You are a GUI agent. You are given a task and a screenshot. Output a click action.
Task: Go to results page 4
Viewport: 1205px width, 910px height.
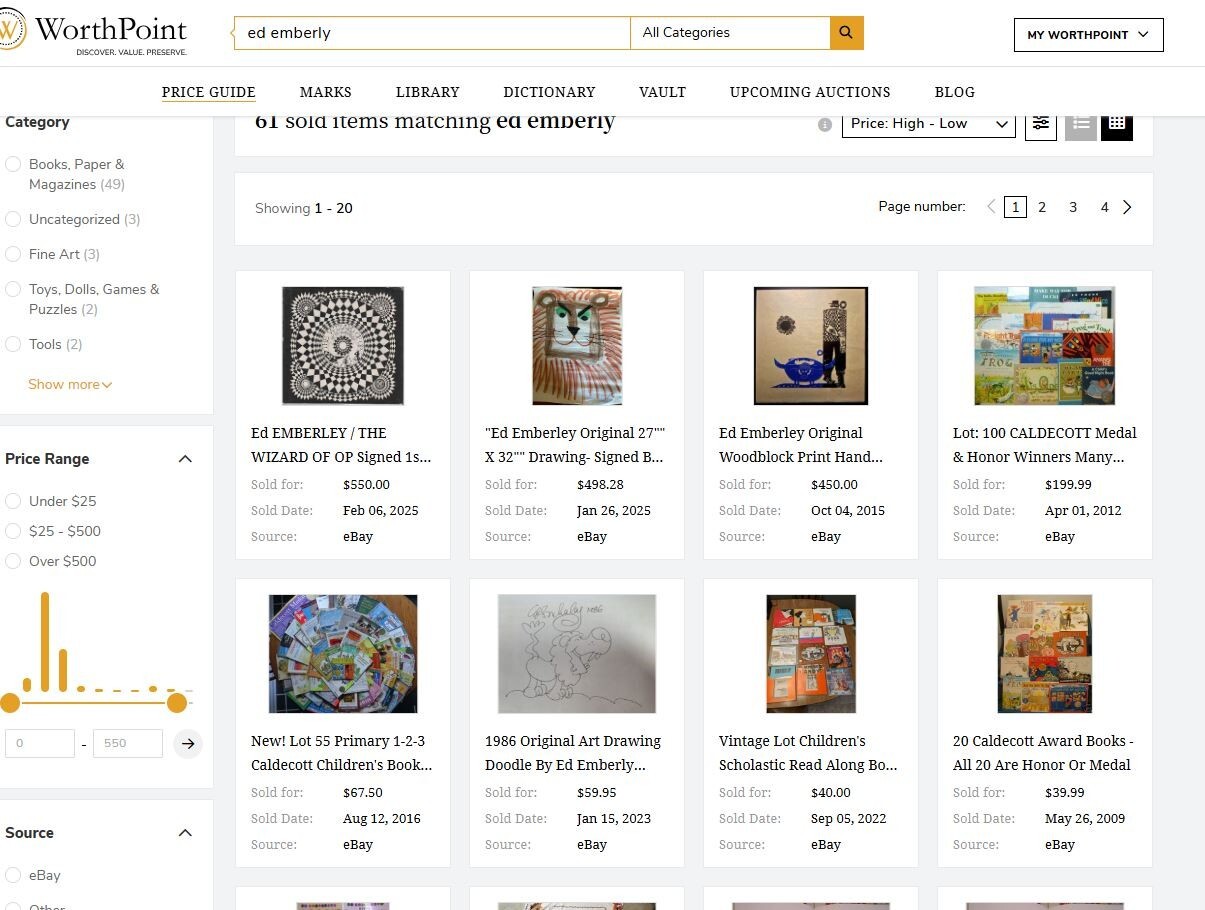tap(1105, 207)
